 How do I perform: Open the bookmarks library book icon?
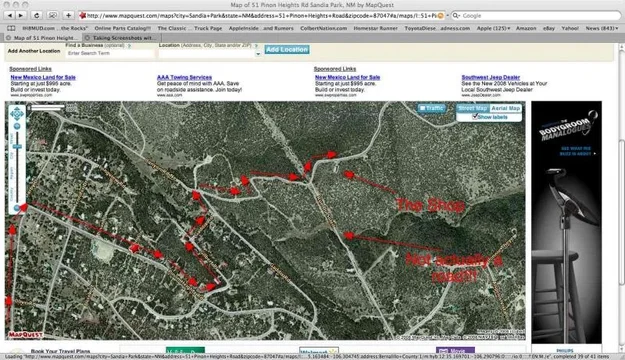click(12, 28)
